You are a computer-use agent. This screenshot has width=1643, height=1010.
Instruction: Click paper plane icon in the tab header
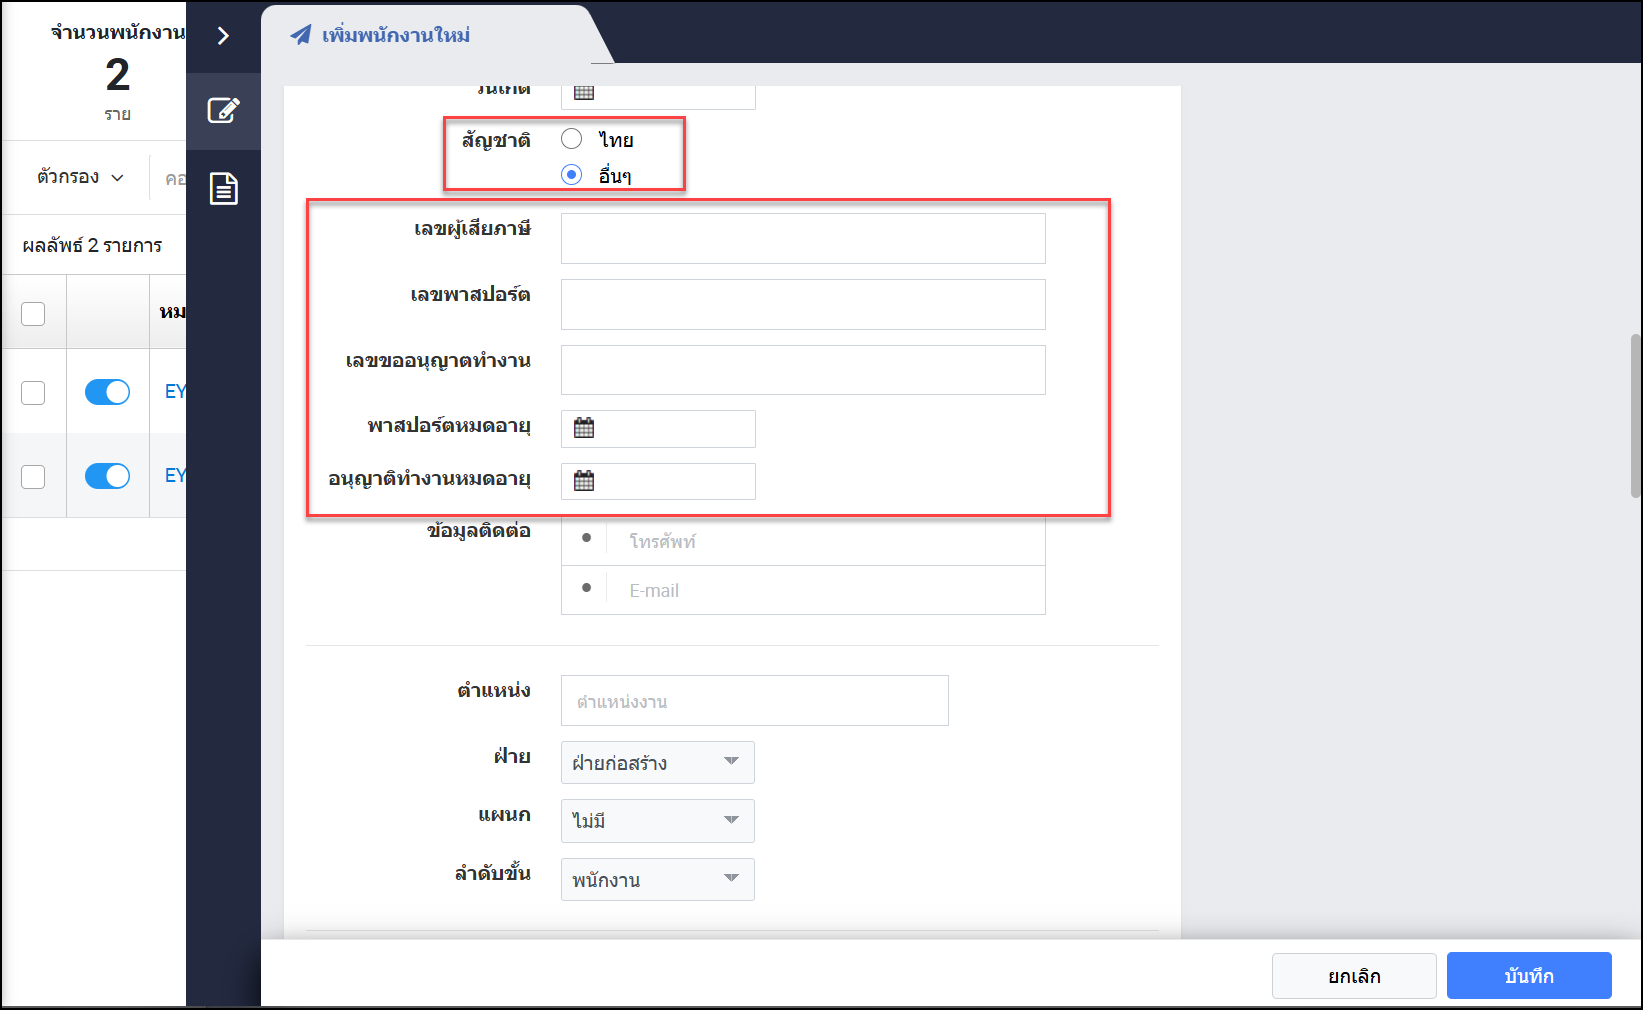tap(300, 35)
